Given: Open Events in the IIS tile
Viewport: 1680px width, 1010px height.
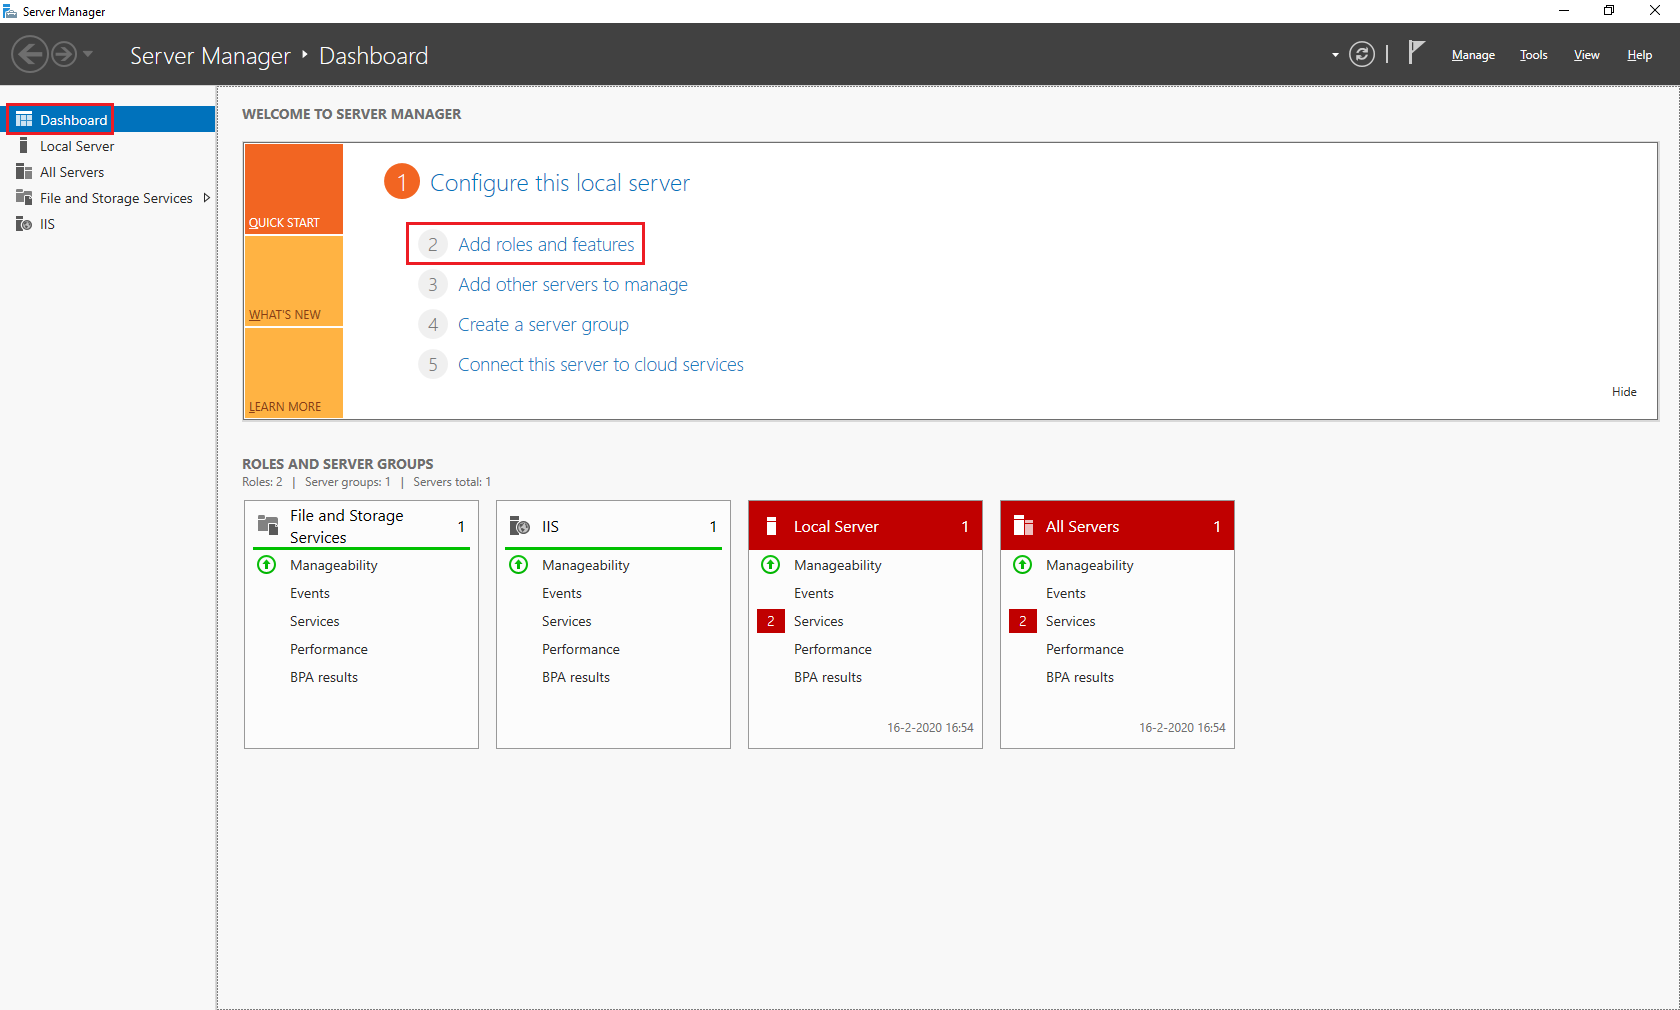Looking at the screenshot, I should click(562, 593).
